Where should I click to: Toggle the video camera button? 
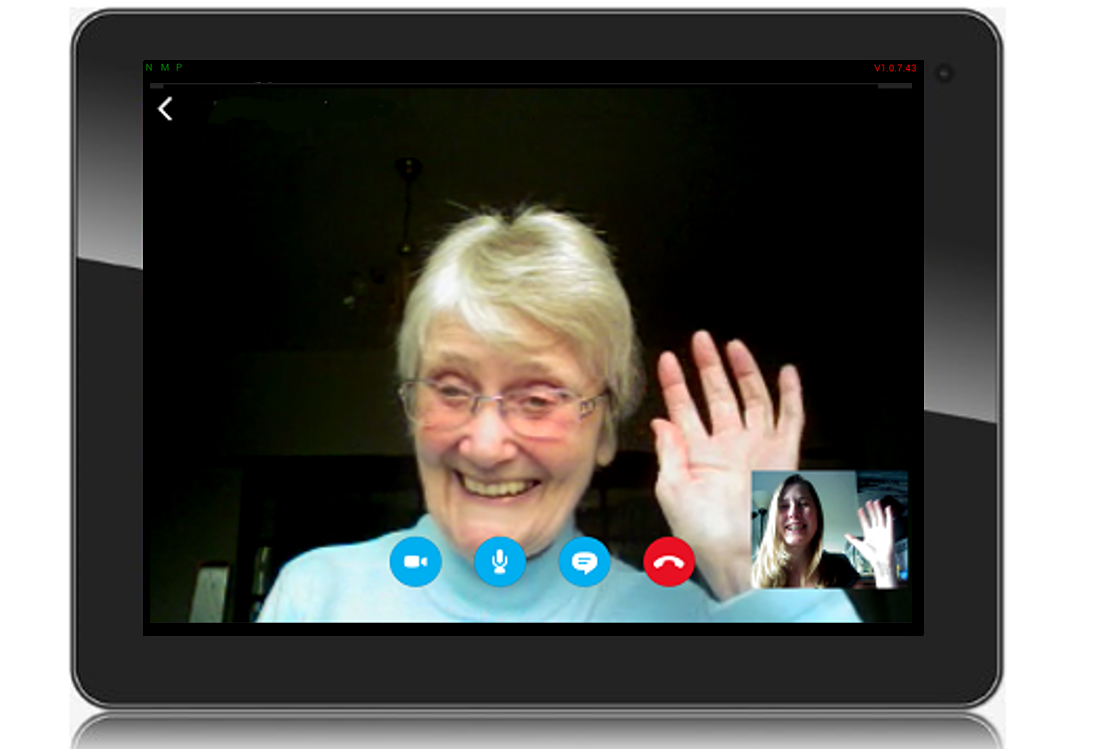(415, 562)
